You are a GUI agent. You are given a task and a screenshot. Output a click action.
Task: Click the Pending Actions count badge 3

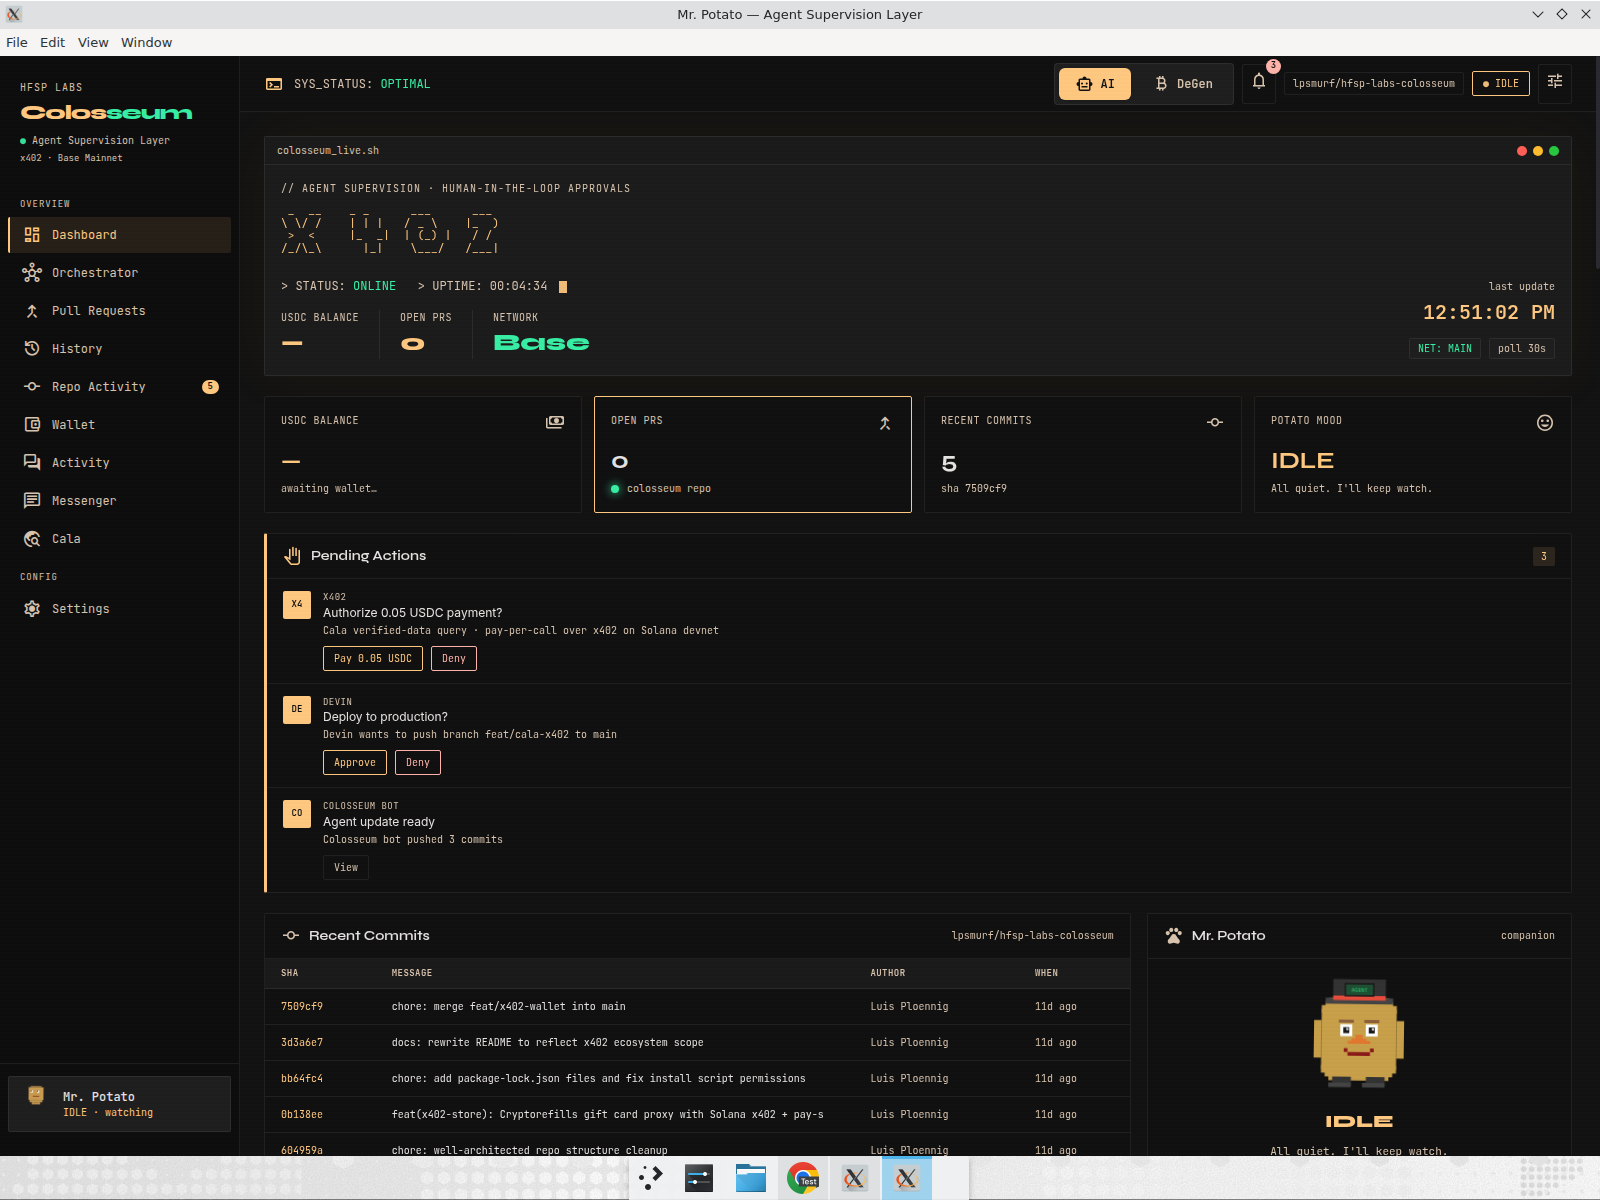[x=1544, y=556]
